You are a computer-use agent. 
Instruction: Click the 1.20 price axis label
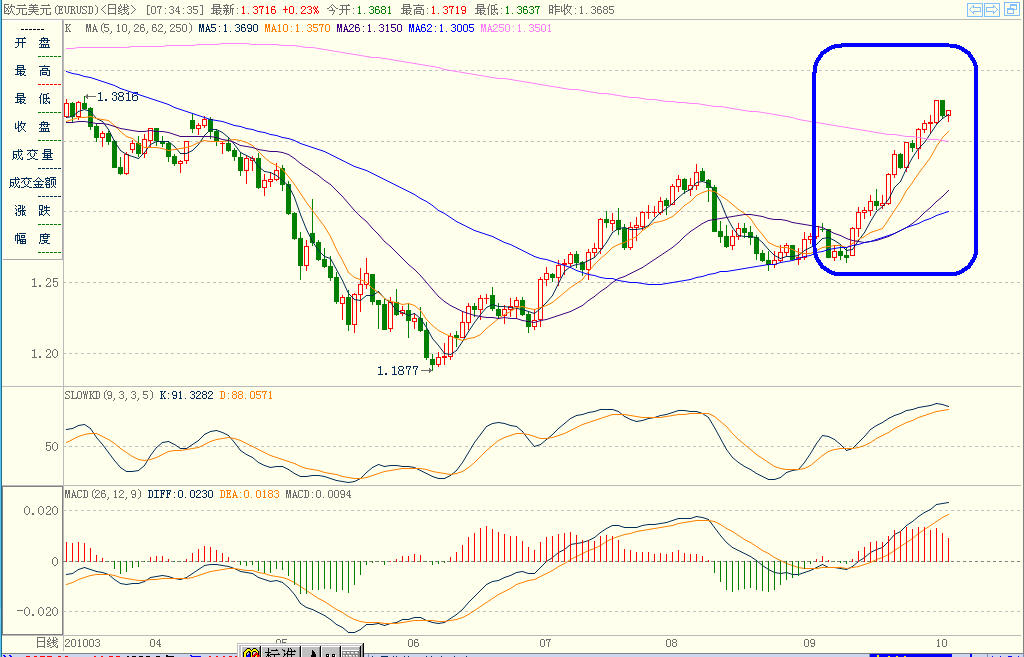tap(44, 354)
